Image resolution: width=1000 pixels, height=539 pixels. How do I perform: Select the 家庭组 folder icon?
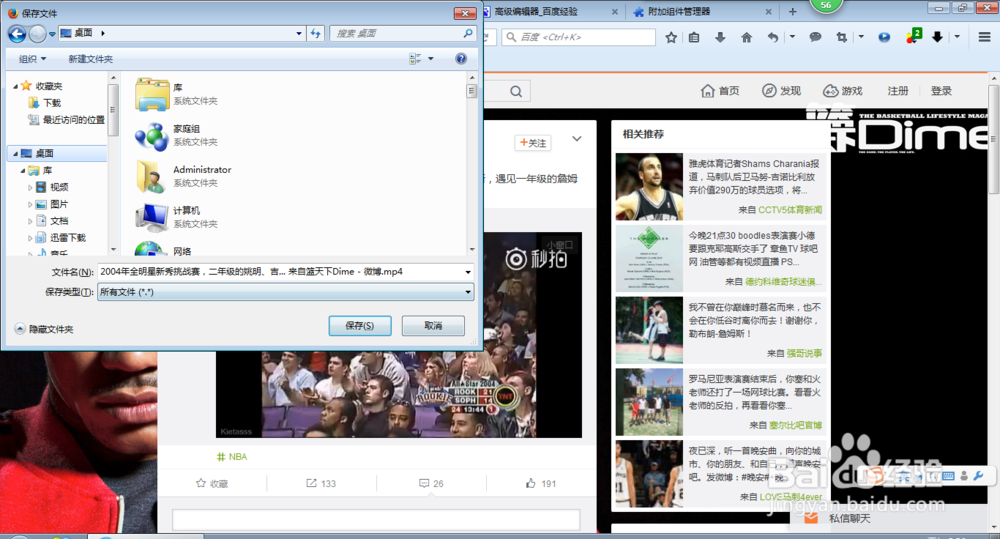click(x=152, y=135)
